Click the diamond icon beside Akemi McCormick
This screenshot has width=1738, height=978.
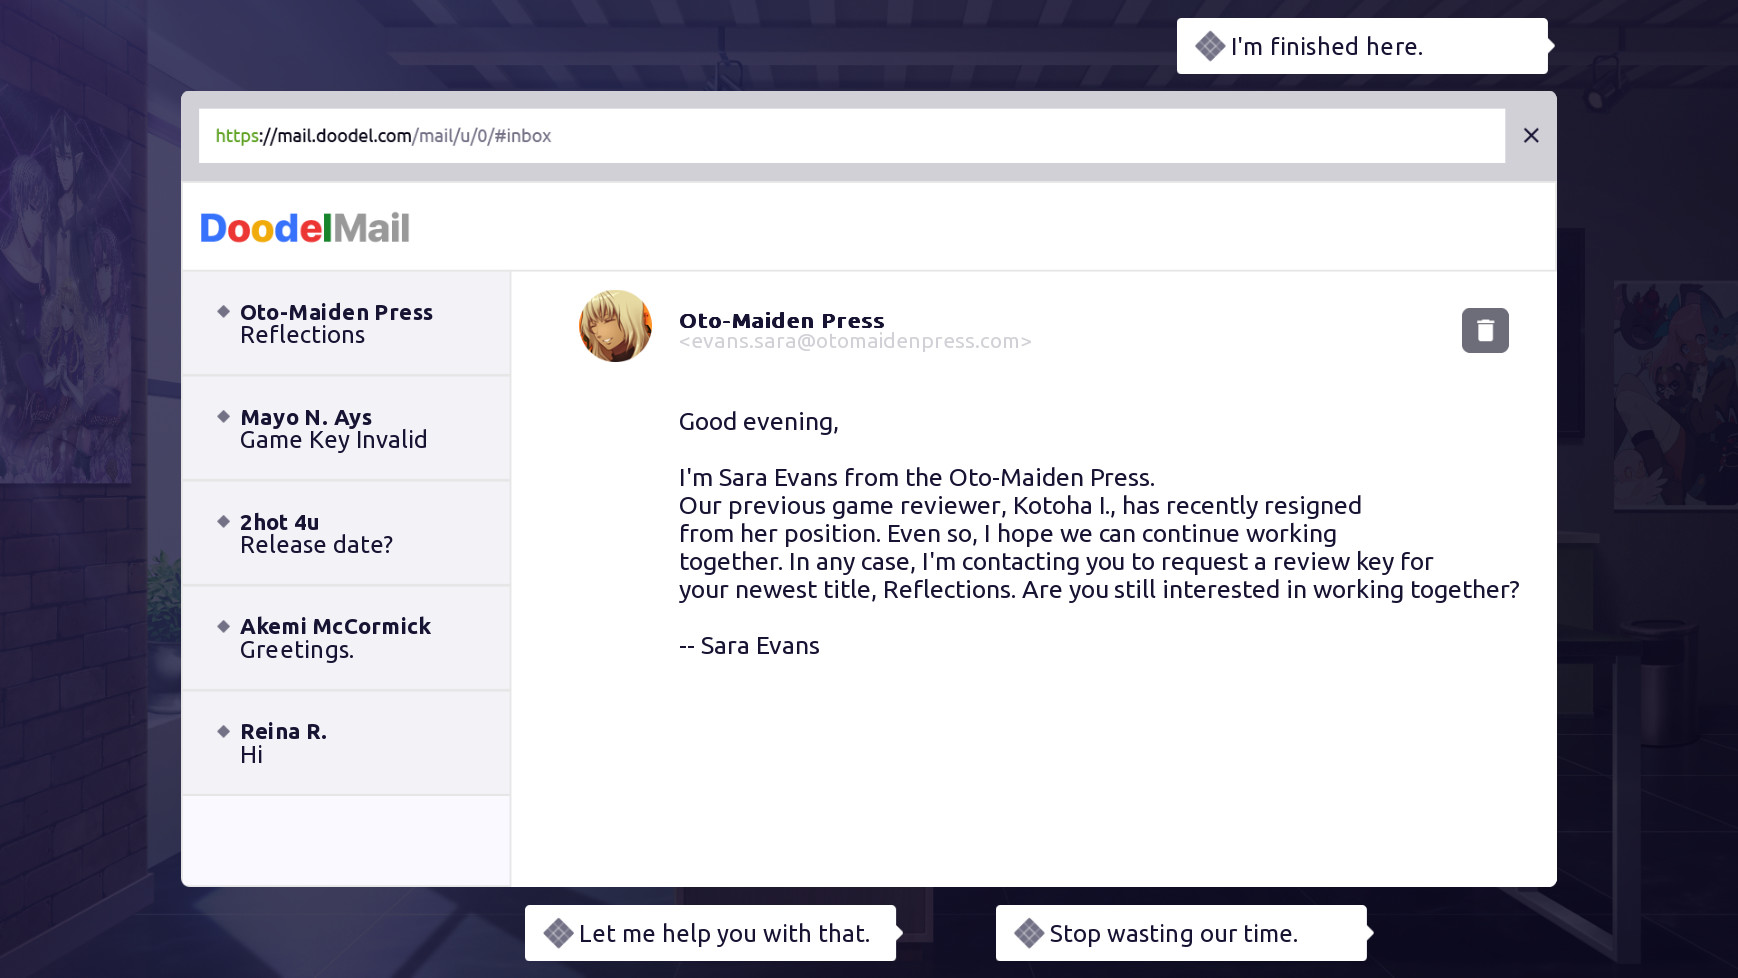[222, 626]
